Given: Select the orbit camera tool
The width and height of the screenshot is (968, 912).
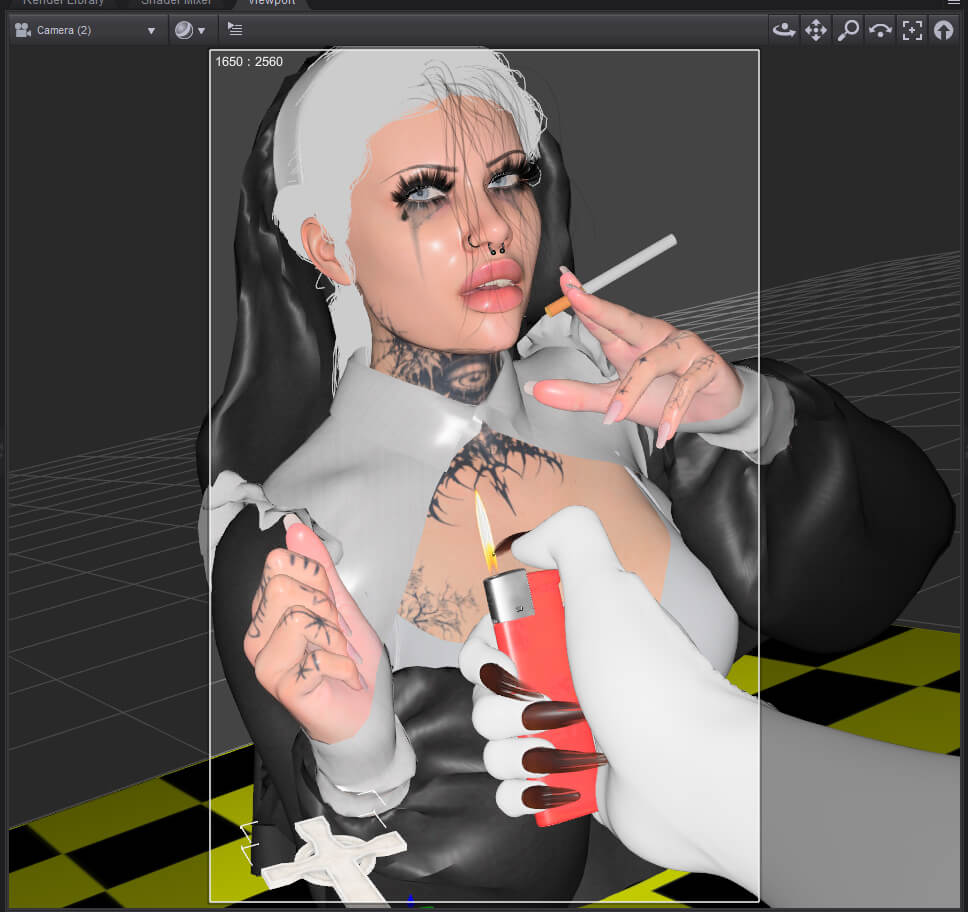Looking at the screenshot, I should (784, 30).
